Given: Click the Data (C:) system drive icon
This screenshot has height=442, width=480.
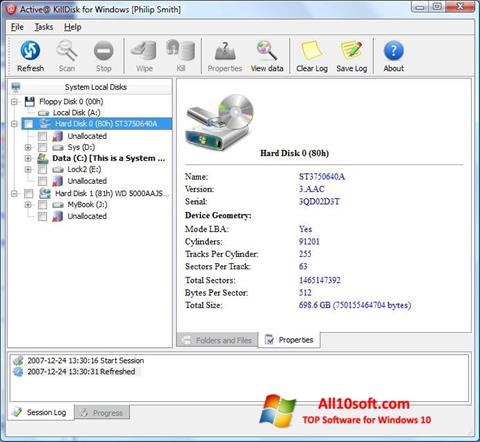Looking at the screenshot, I should [x=43, y=158].
